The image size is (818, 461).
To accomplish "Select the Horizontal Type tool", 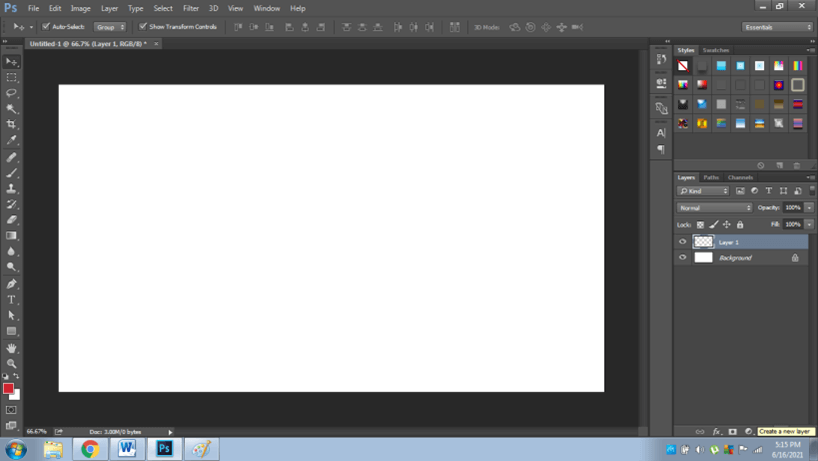I will [x=12, y=300].
